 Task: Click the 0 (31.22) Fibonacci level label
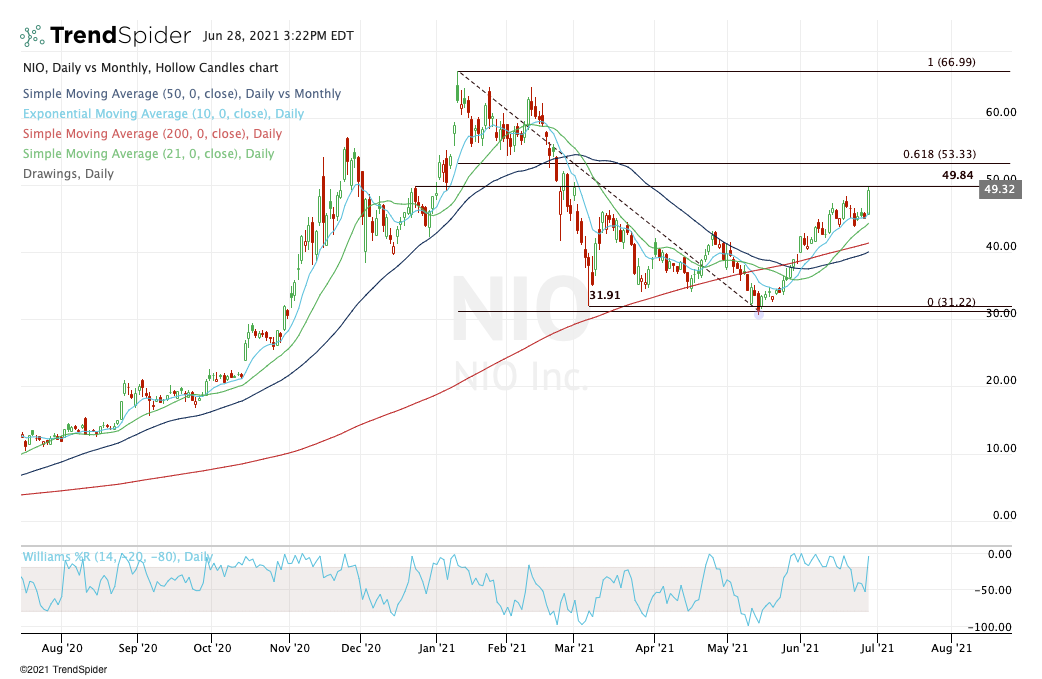pos(951,302)
